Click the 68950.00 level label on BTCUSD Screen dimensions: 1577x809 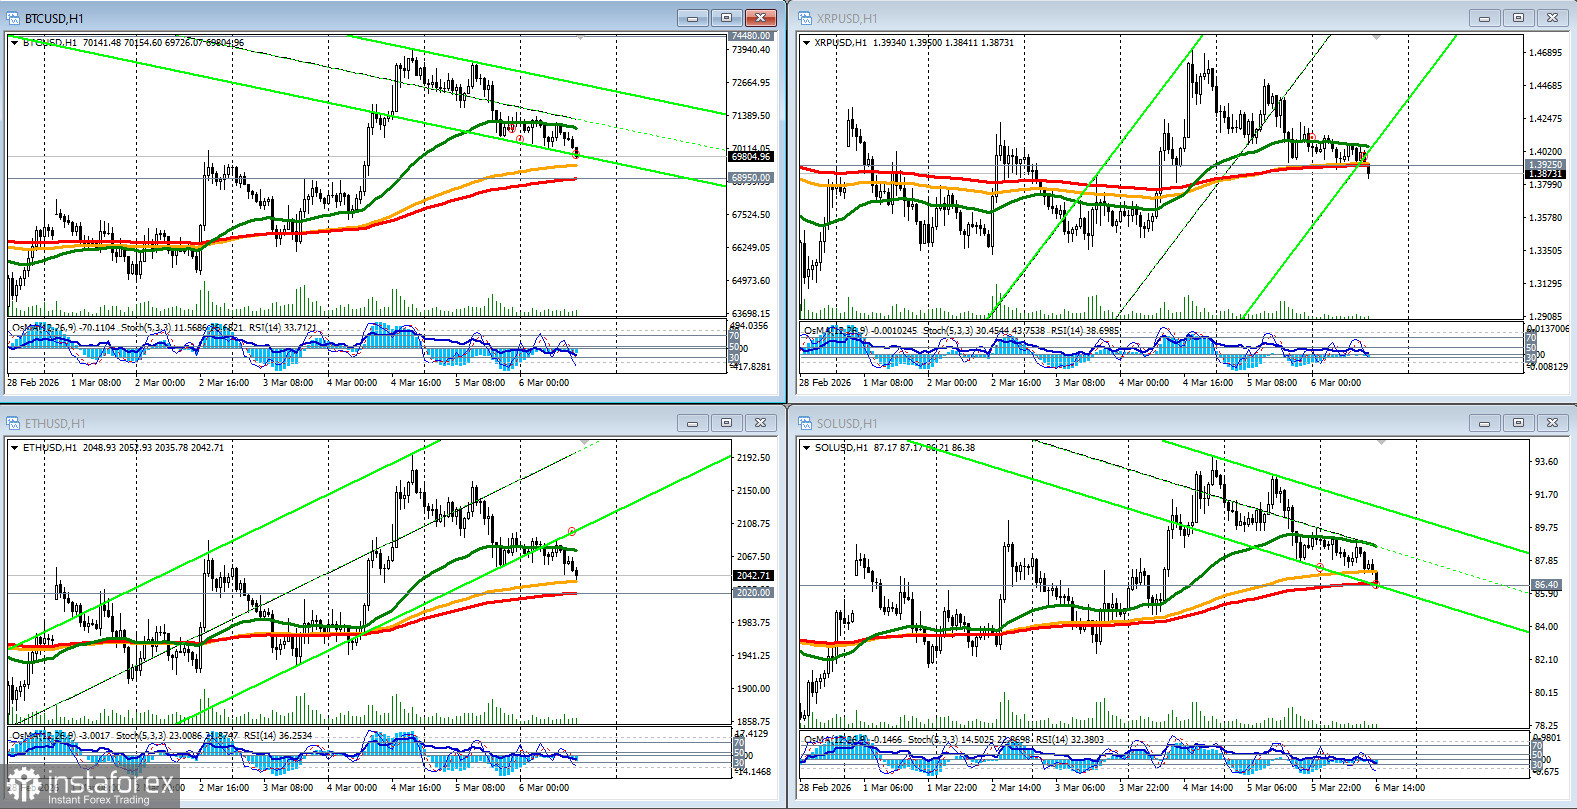pyautogui.click(x=750, y=178)
